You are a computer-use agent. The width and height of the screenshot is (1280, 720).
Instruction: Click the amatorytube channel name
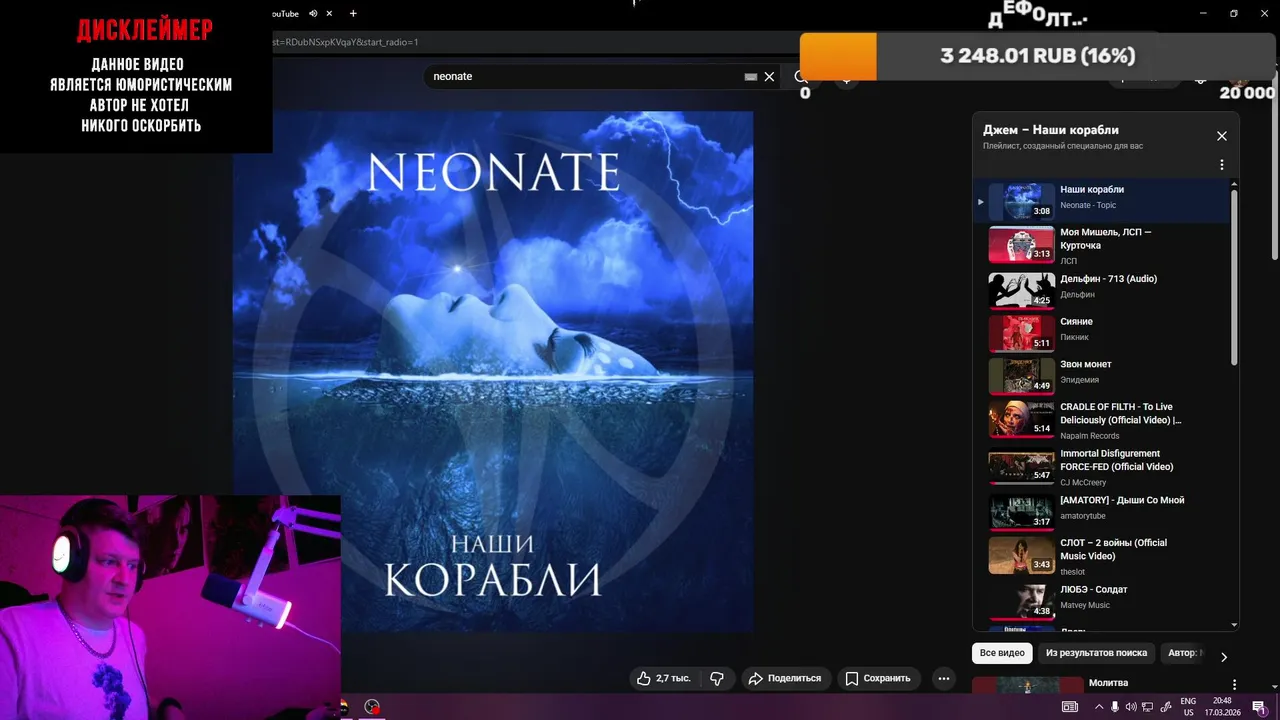pyautogui.click(x=1083, y=516)
